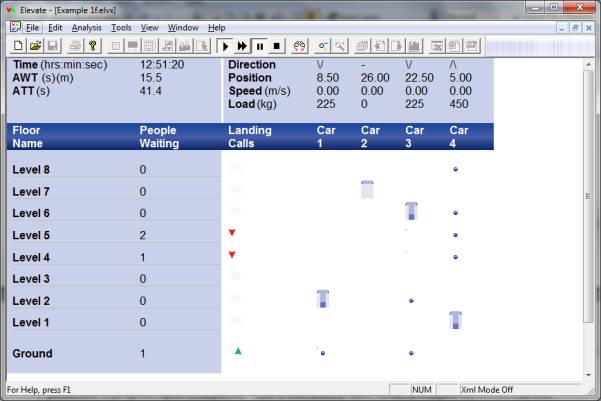Screen dimensions: 601x401
Task: Open the Window menu
Action: tap(183, 27)
